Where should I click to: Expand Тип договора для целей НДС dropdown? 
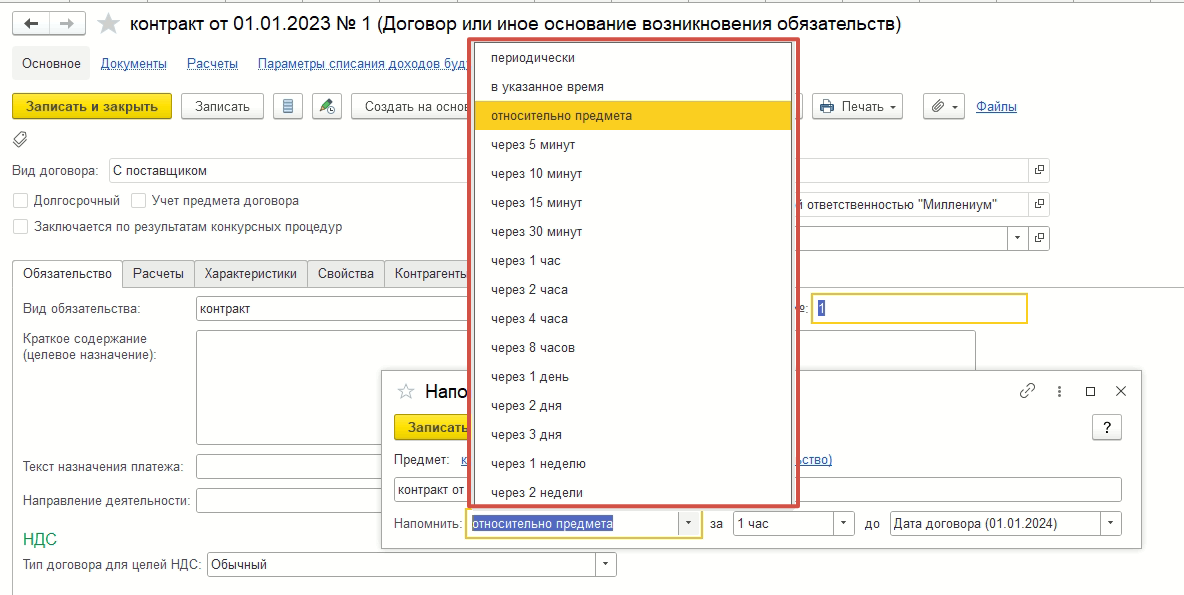pos(606,565)
